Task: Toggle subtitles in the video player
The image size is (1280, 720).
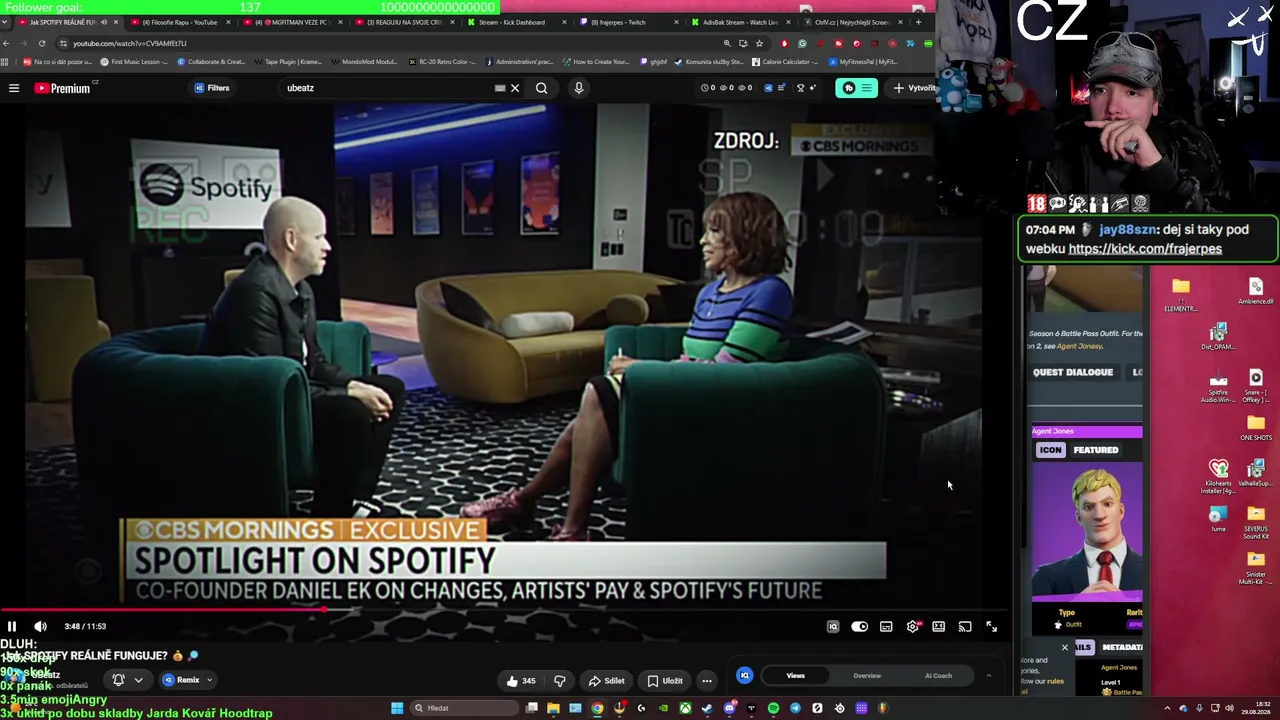Action: pos(886,627)
